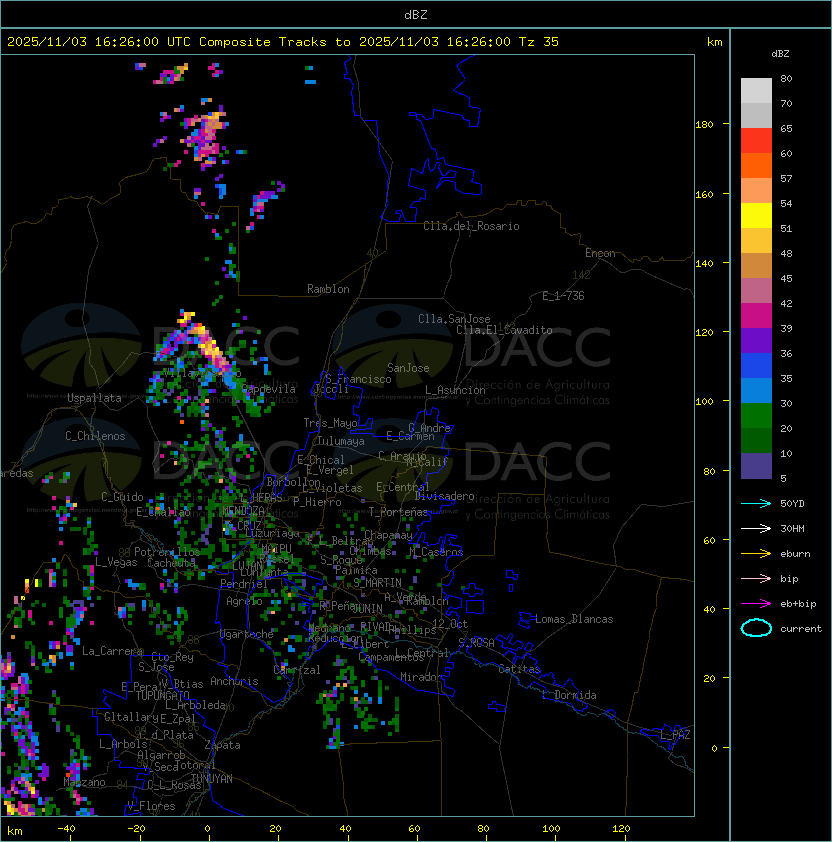This screenshot has width=832, height=842.
Task: Click the 'V_Flores' map label
Action: tap(151, 806)
